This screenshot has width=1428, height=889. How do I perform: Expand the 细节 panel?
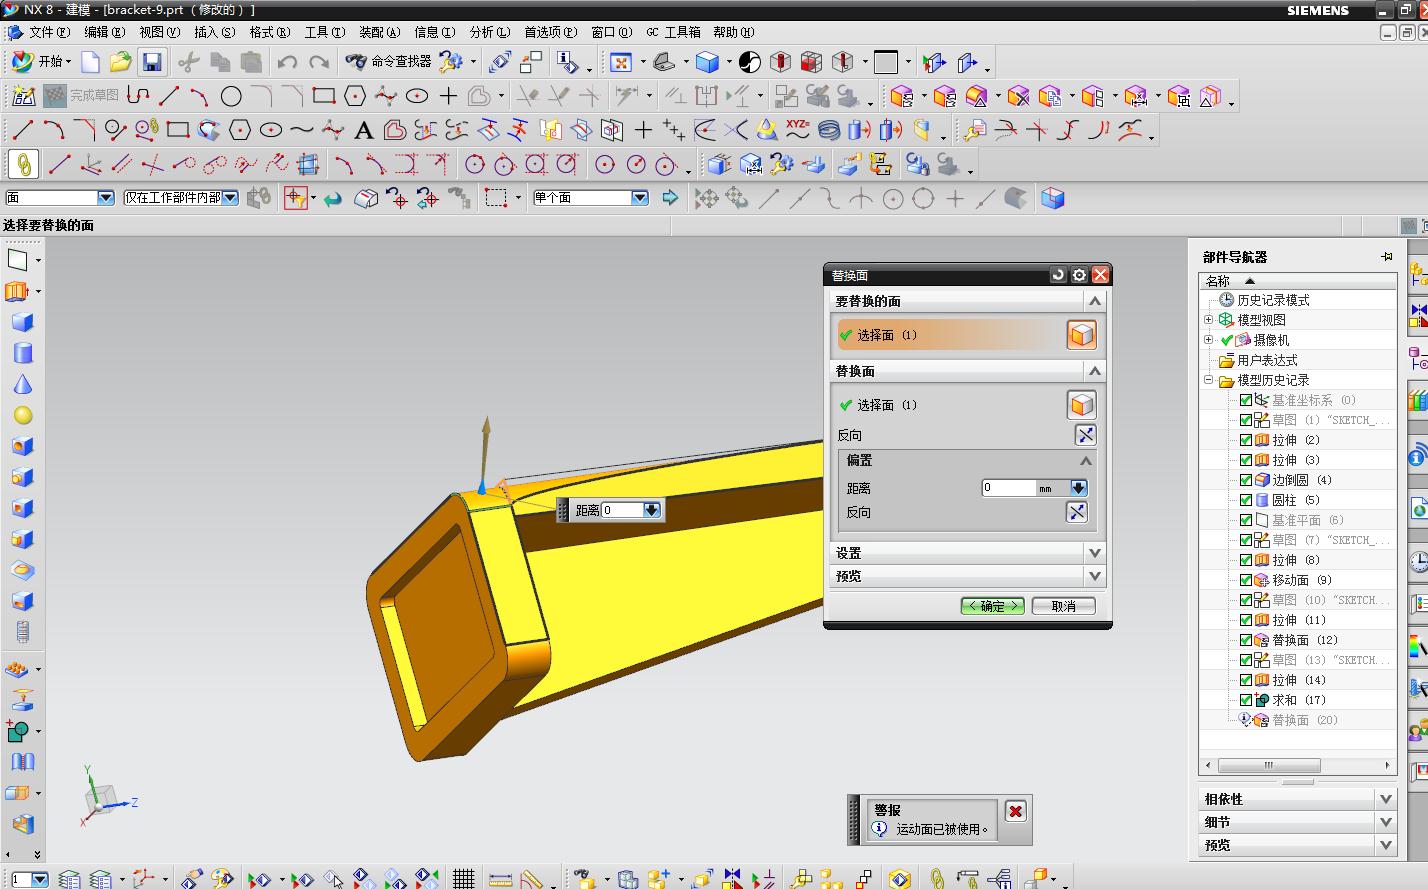(1385, 822)
